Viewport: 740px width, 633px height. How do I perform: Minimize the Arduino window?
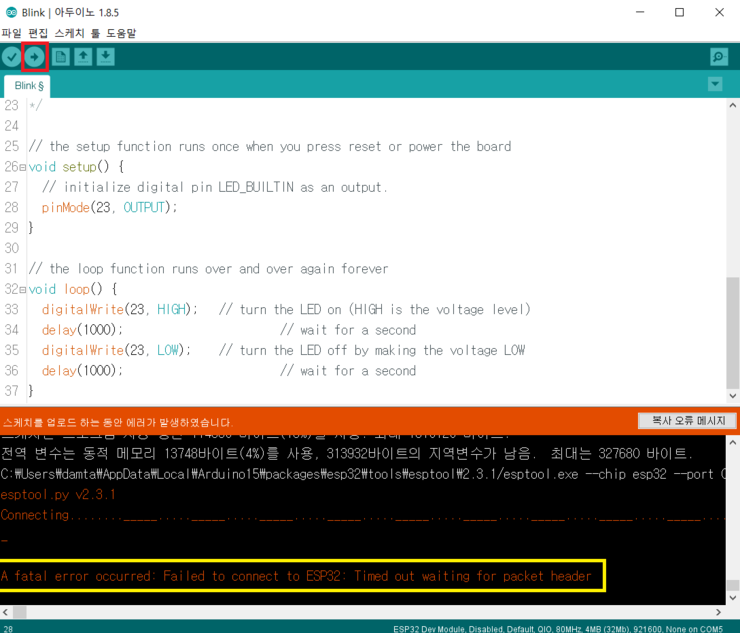point(640,12)
